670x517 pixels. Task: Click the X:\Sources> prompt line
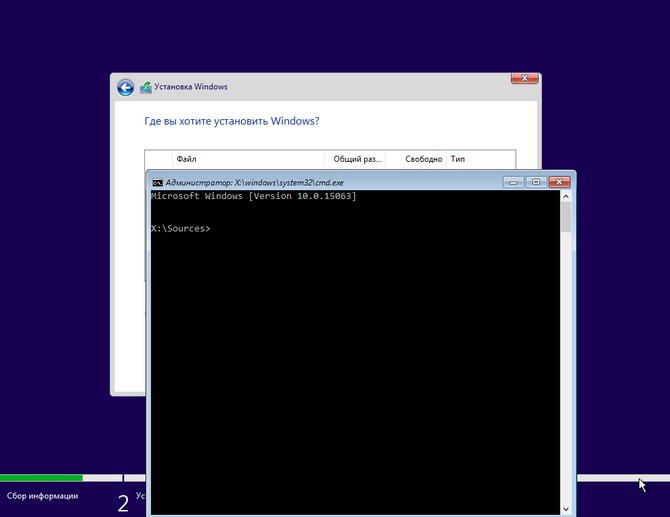click(x=181, y=229)
